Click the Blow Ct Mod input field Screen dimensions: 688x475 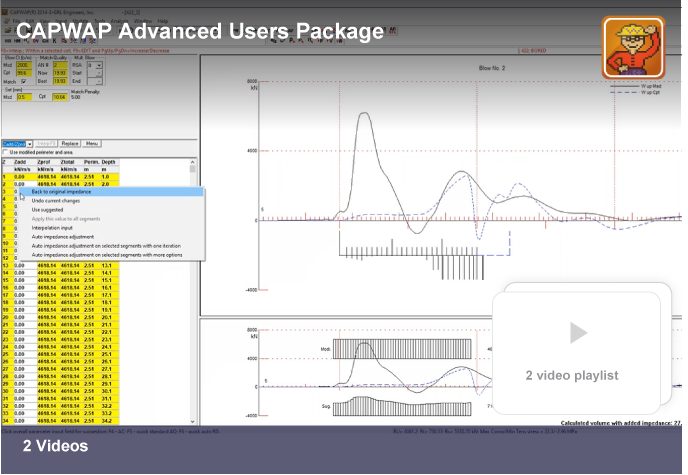tap(23, 65)
